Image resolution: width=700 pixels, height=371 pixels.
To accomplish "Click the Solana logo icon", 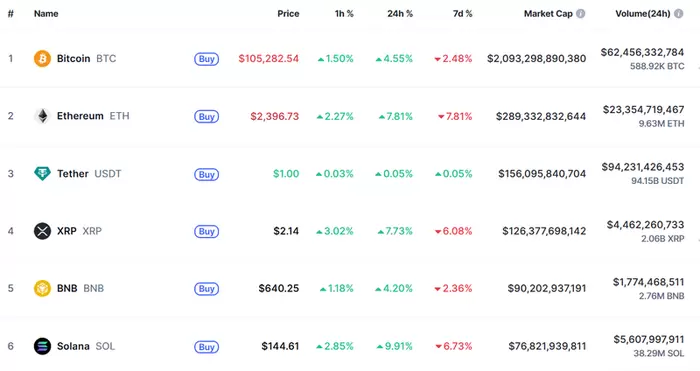I will (x=42, y=346).
